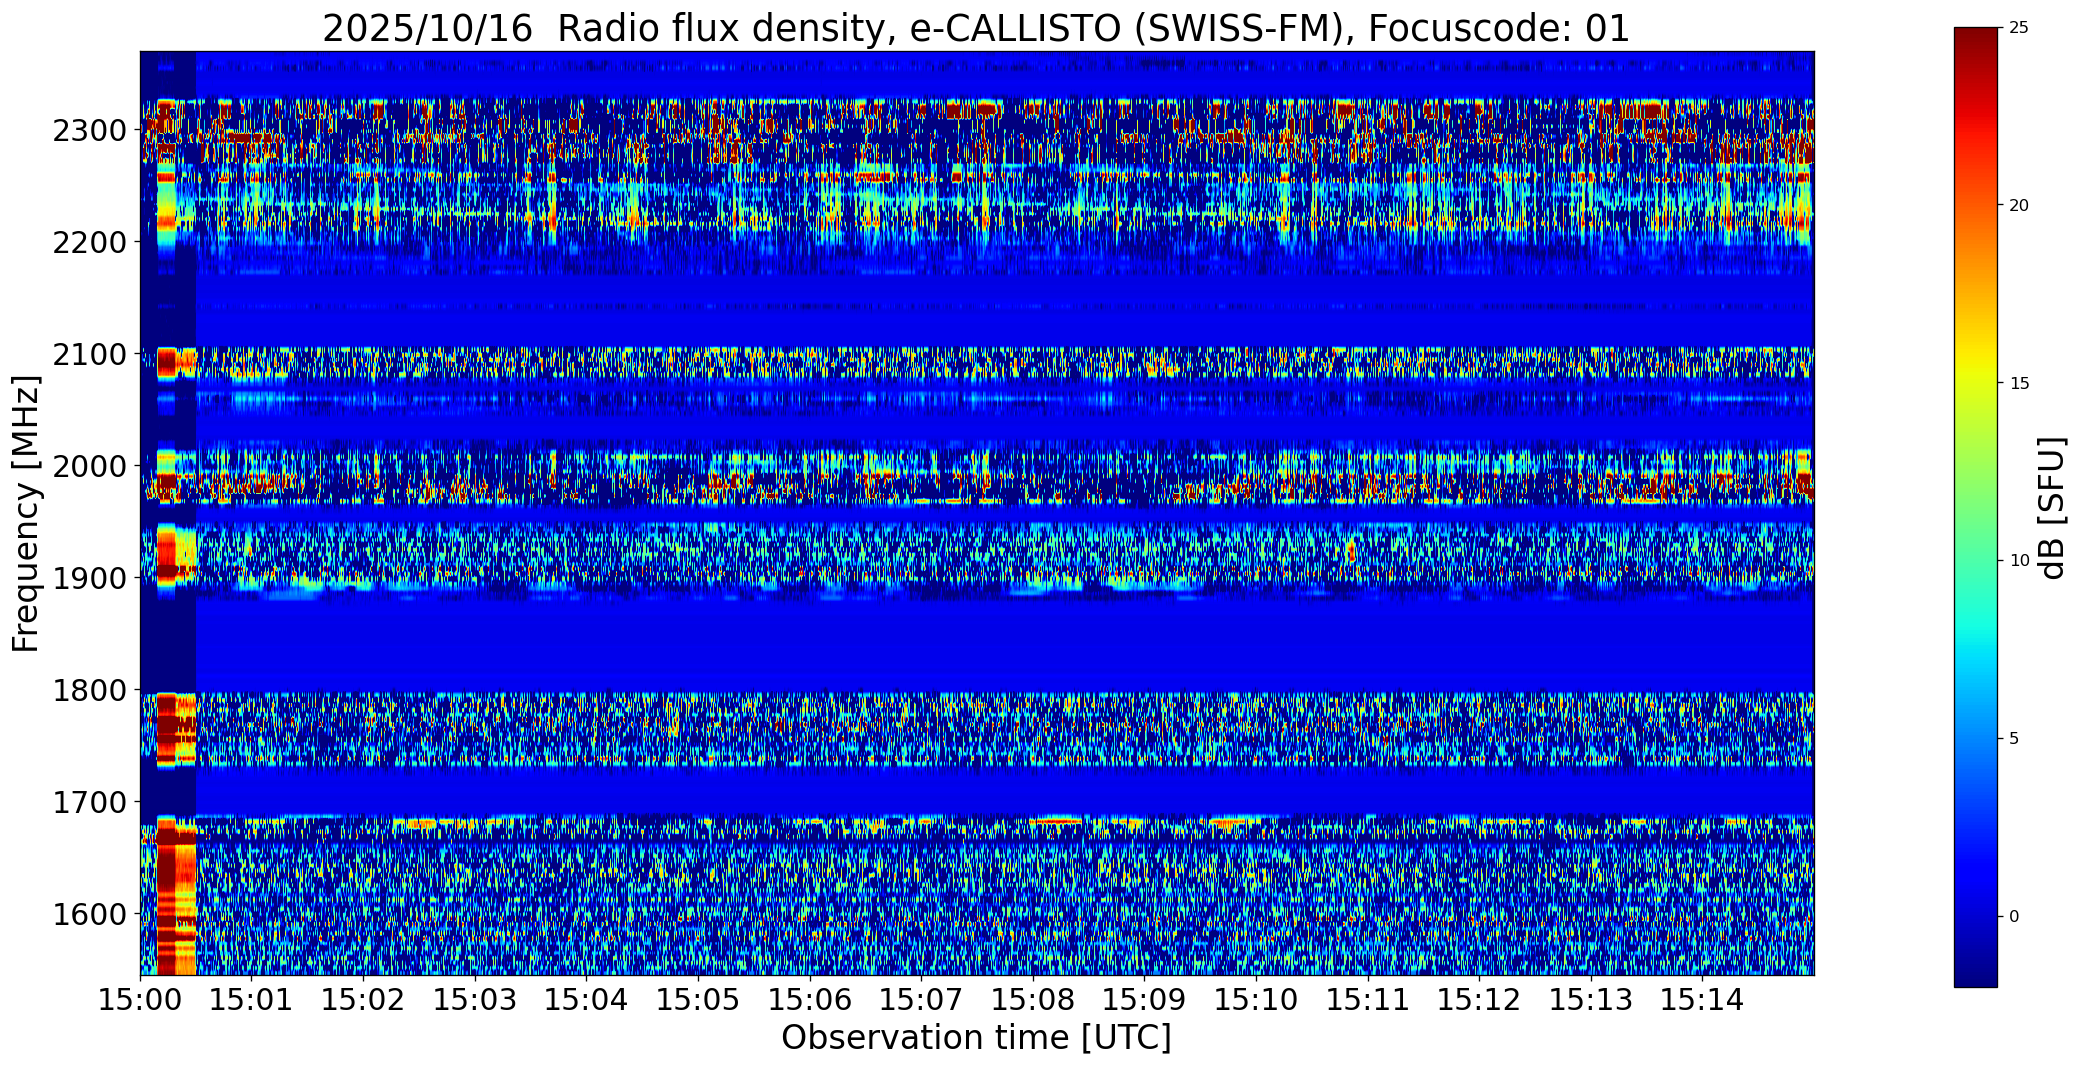Click the colorbar tick label 5
The height and width of the screenshot is (1067, 2082).
coord(2013,738)
